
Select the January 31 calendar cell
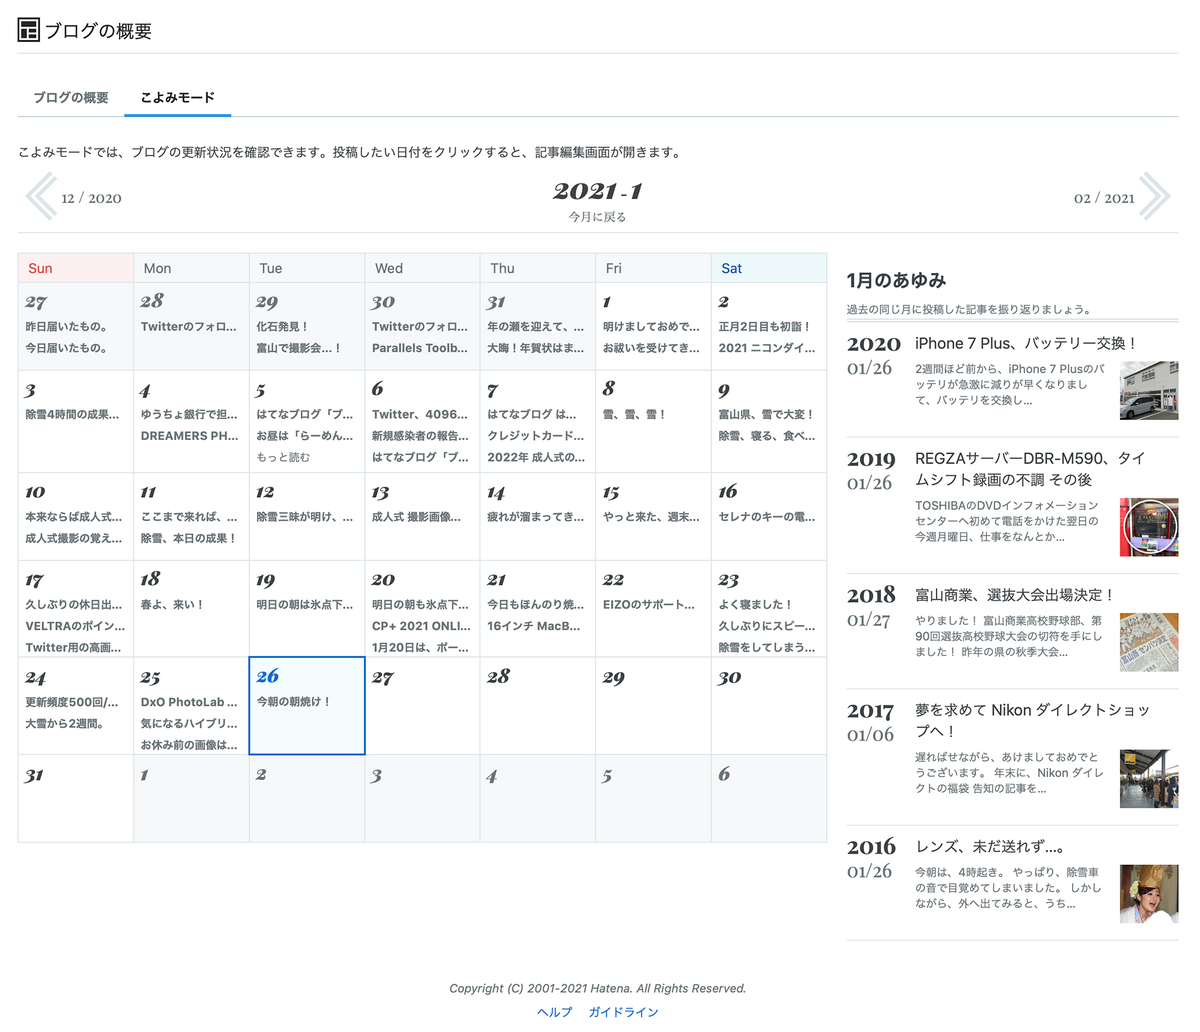tap(76, 798)
